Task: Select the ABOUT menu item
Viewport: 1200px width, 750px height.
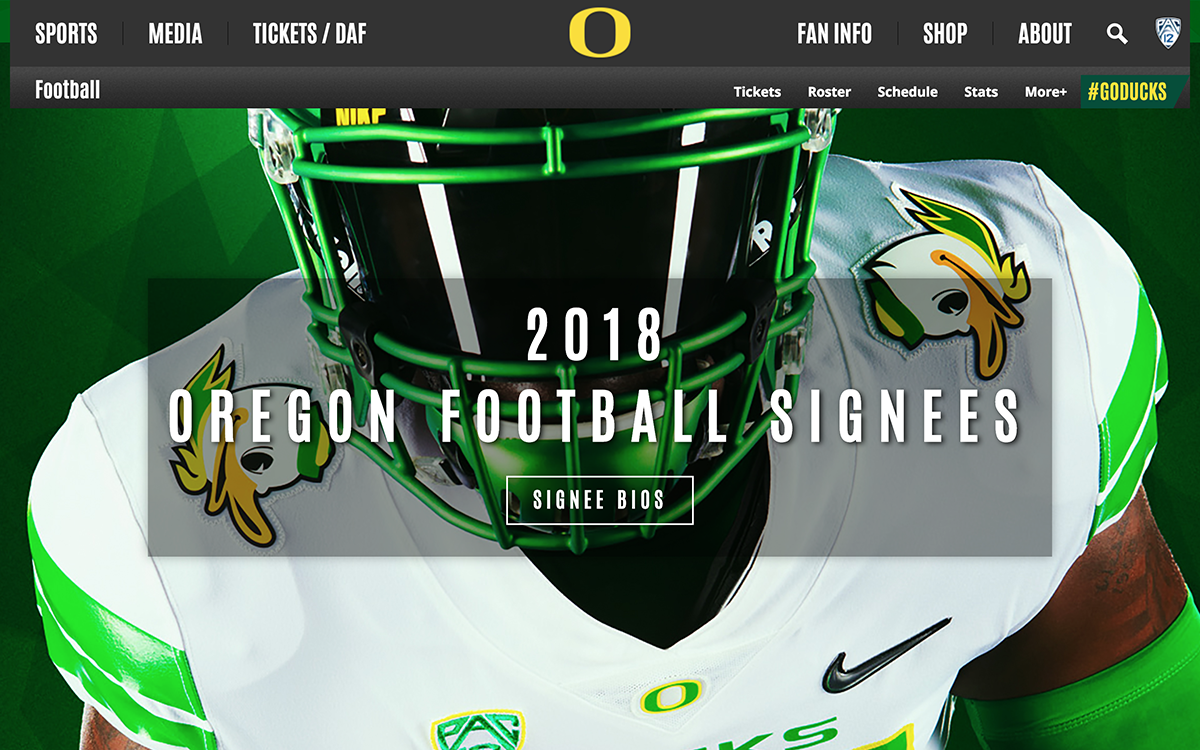Action: (1045, 34)
